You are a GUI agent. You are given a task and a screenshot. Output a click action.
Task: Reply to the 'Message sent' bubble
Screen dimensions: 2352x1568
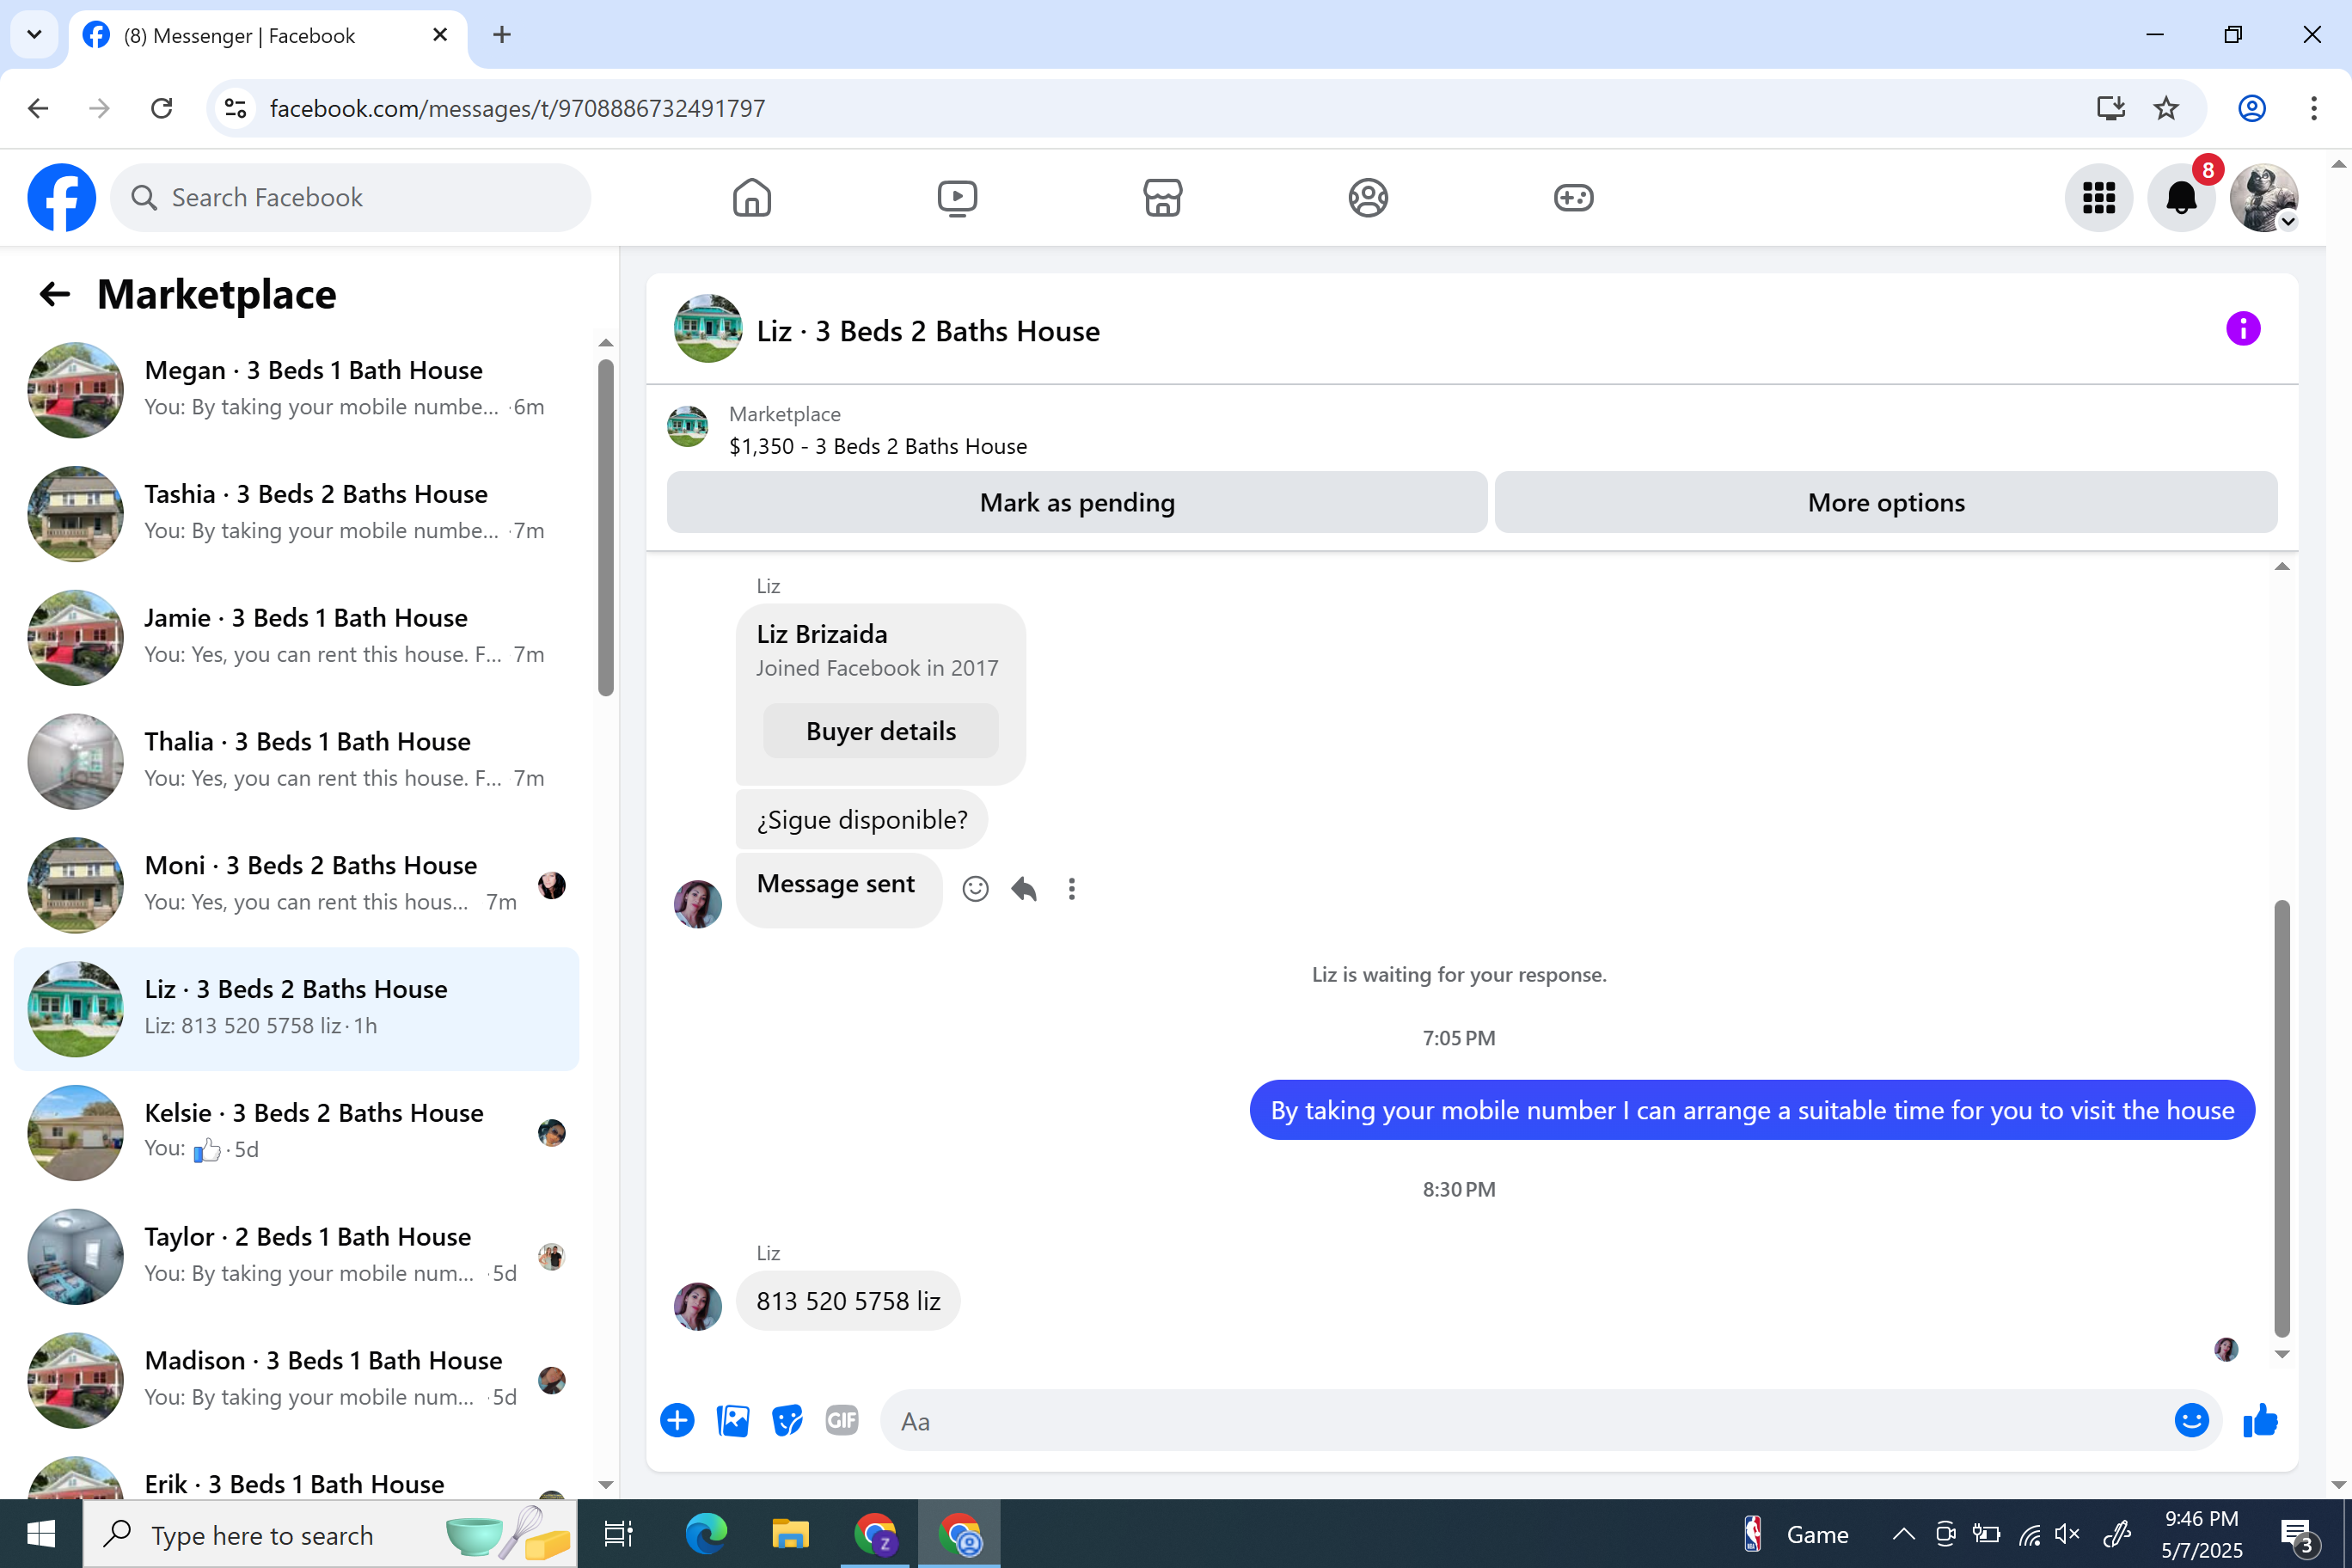click(x=1023, y=889)
